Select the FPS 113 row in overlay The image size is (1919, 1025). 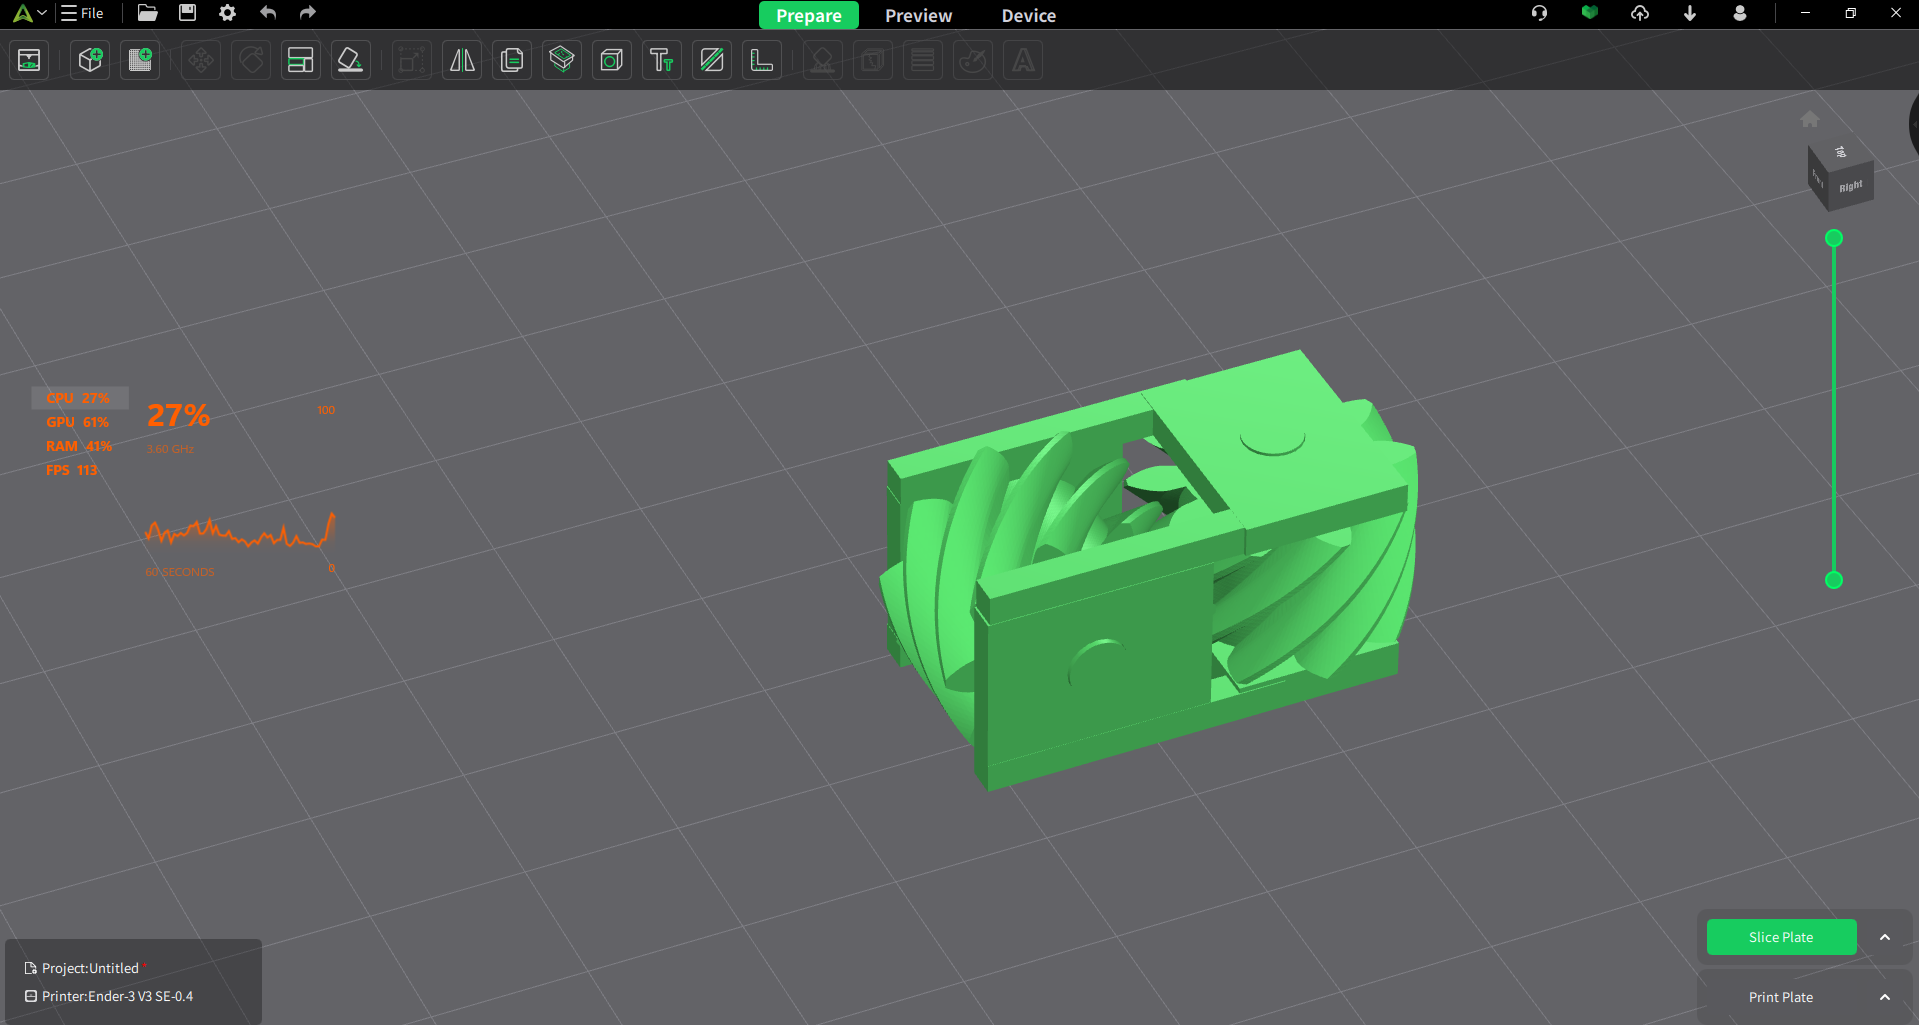click(72, 470)
